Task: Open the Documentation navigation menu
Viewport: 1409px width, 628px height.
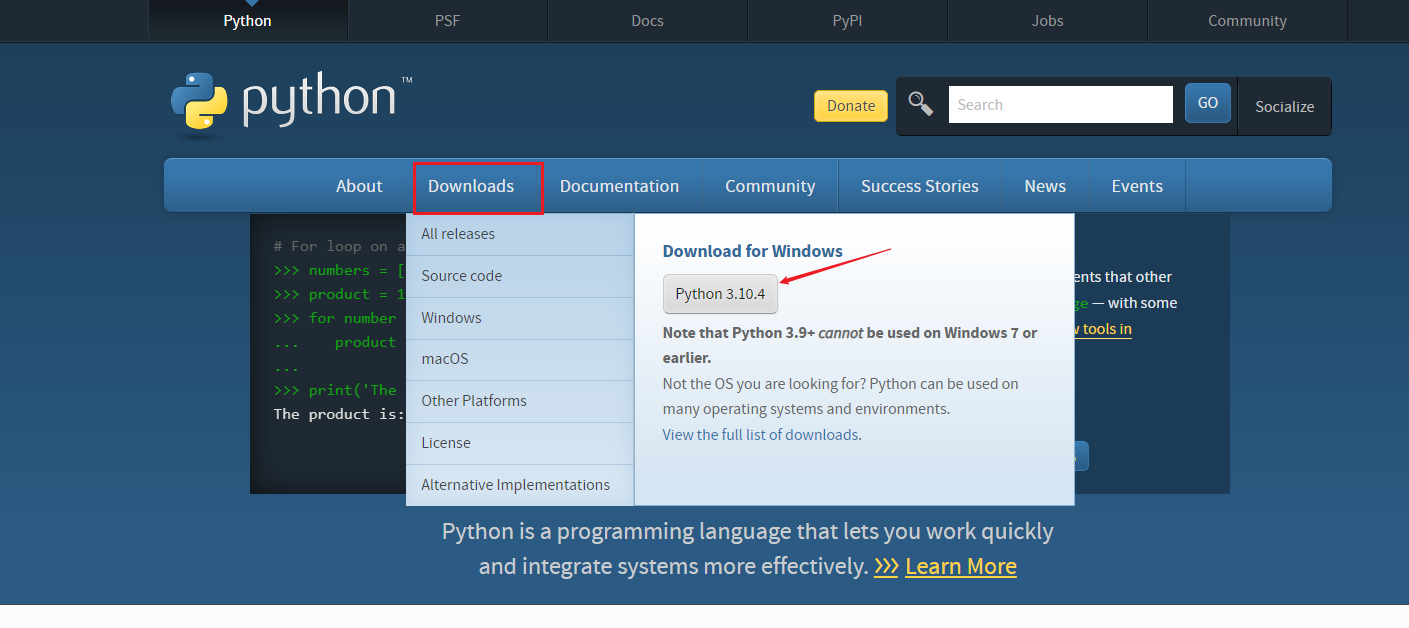Action: [x=619, y=186]
